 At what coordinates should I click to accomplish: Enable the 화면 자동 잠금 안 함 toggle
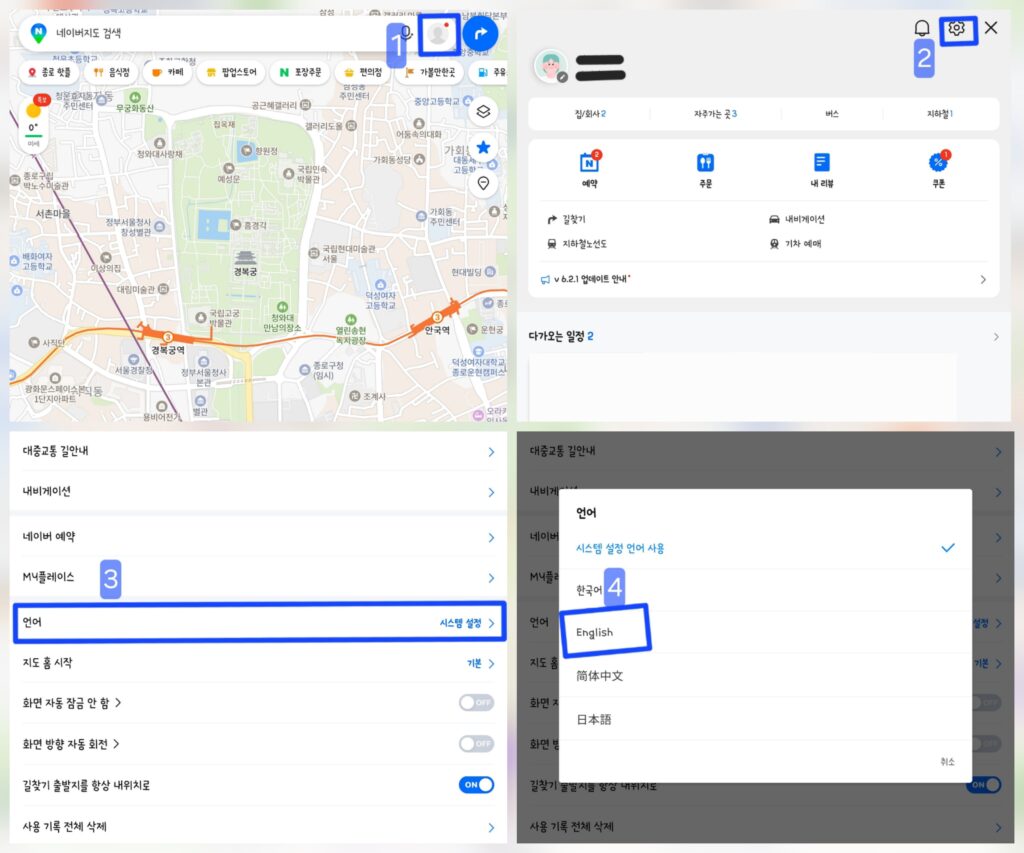click(477, 703)
